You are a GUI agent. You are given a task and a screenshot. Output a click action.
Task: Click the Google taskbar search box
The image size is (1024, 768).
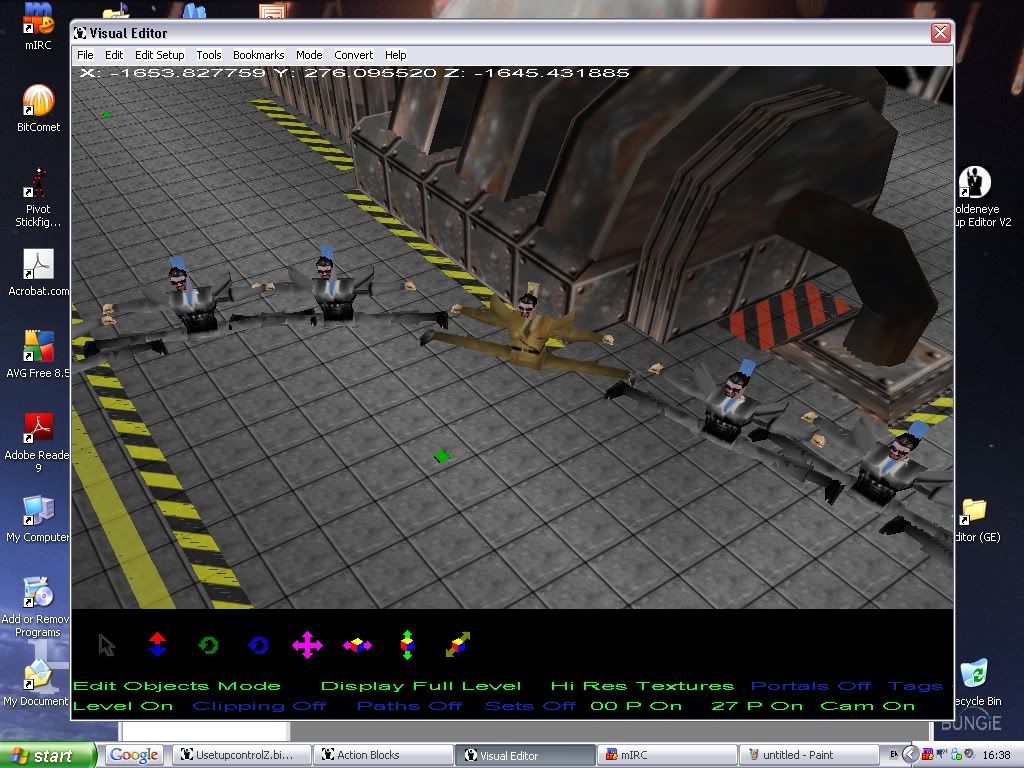[134, 755]
